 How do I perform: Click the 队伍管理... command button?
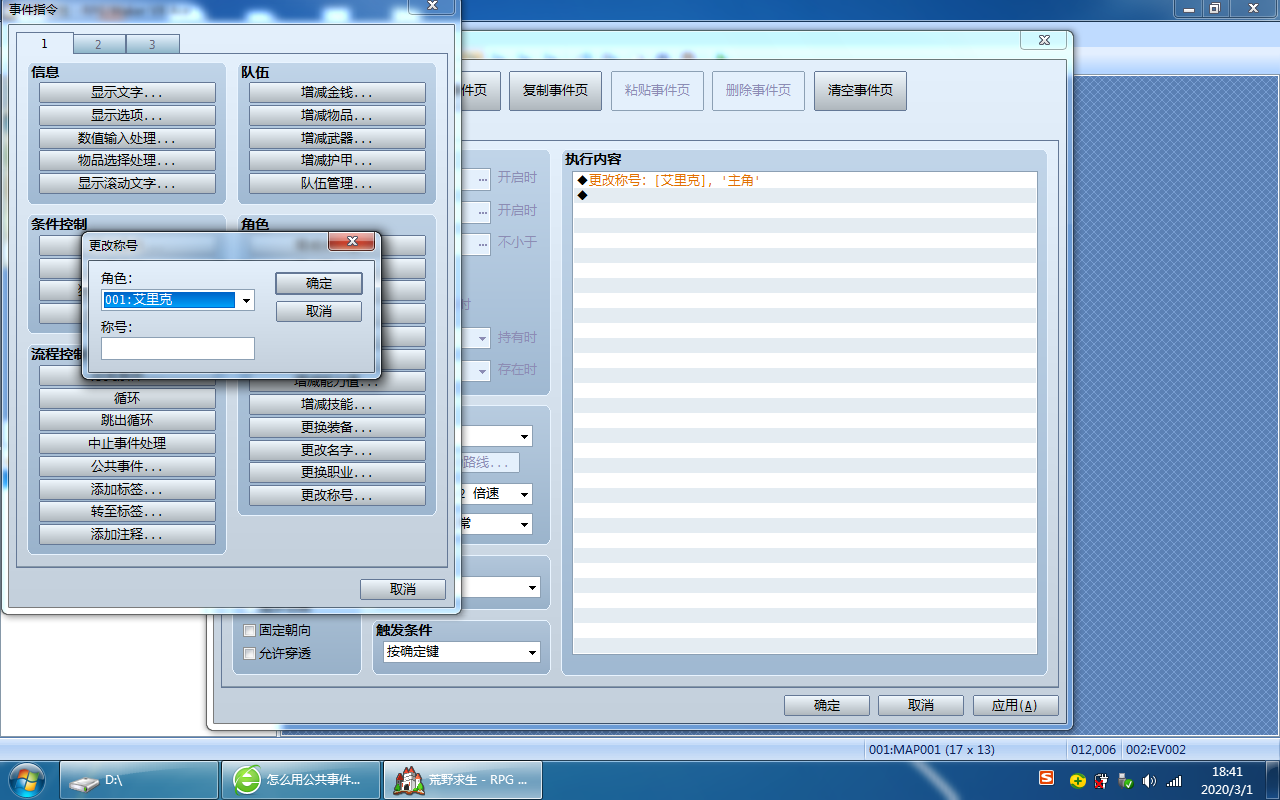click(337, 184)
